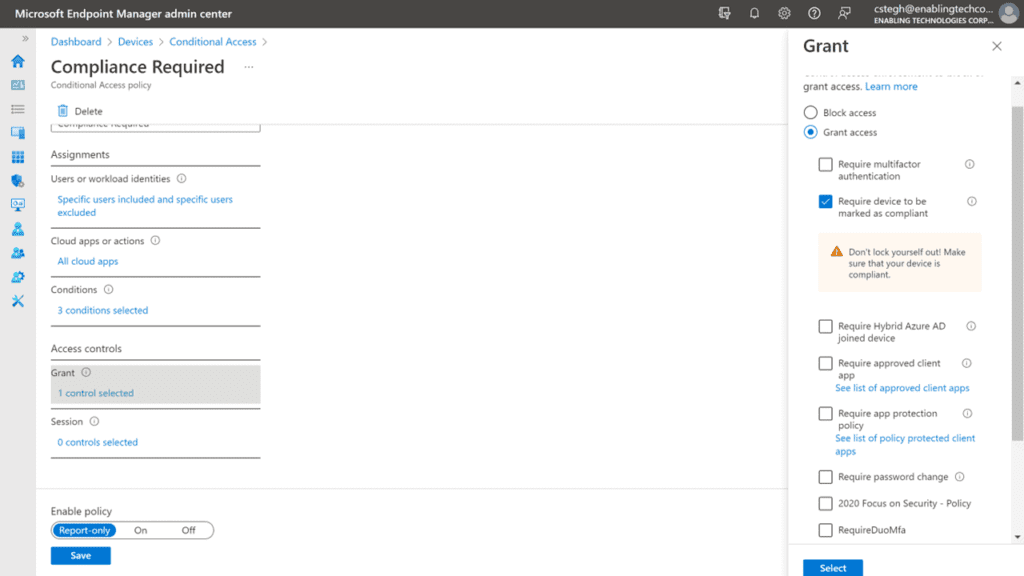
Task: Check Require multifactor authentication
Action: point(825,165)
